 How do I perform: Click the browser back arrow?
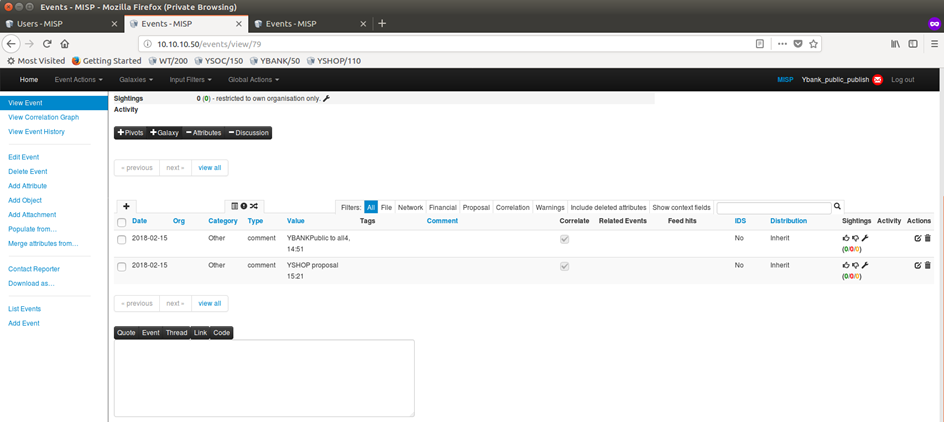pos(11,44)
